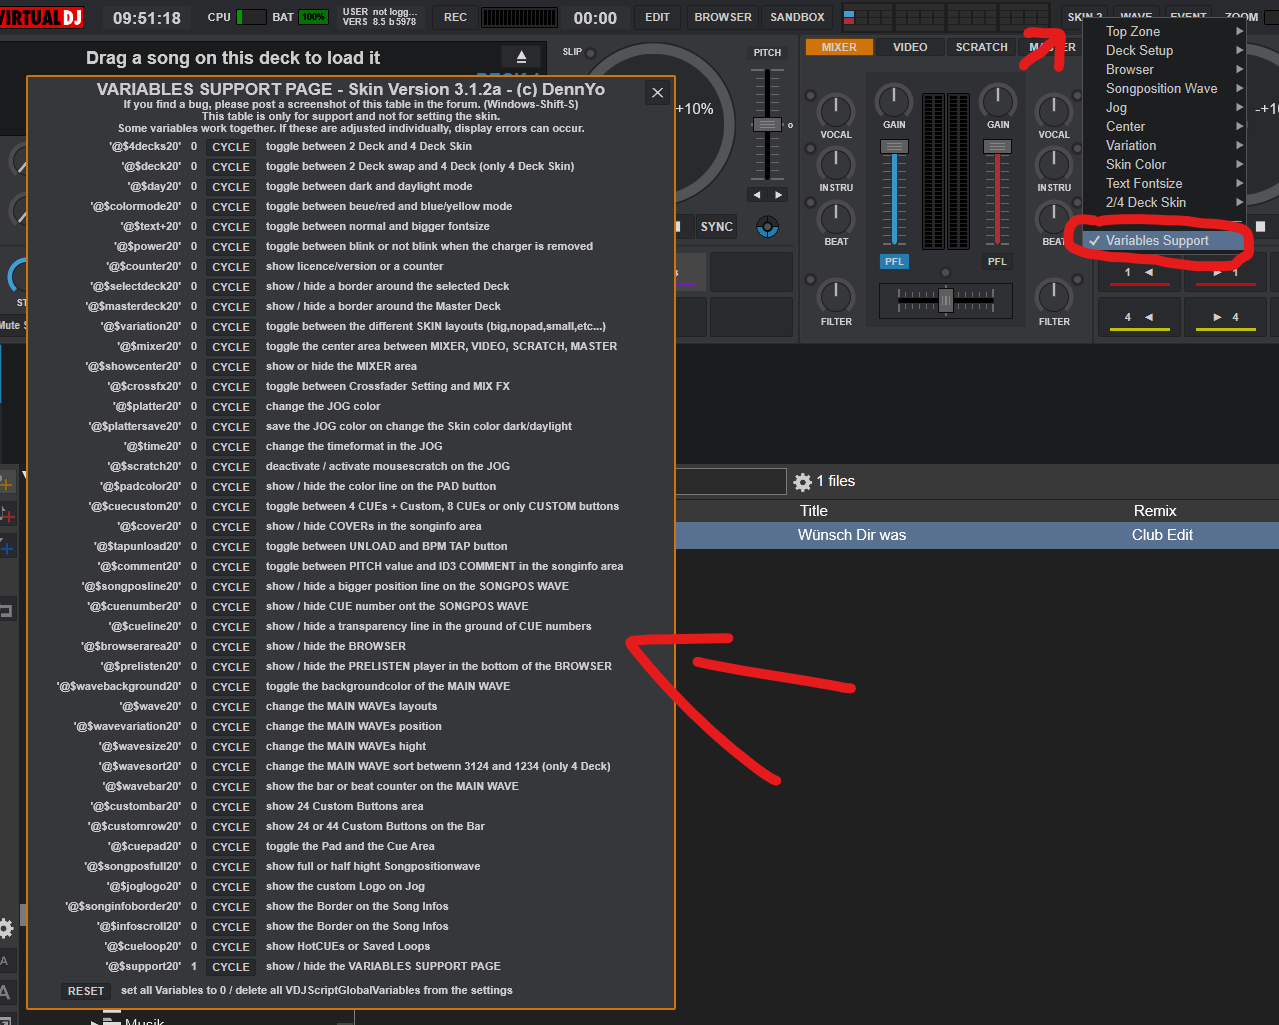The width and height of the screenshot is (1279, 1025).
Task: Click the pitch down left arrow
Action: click(757, 195)
